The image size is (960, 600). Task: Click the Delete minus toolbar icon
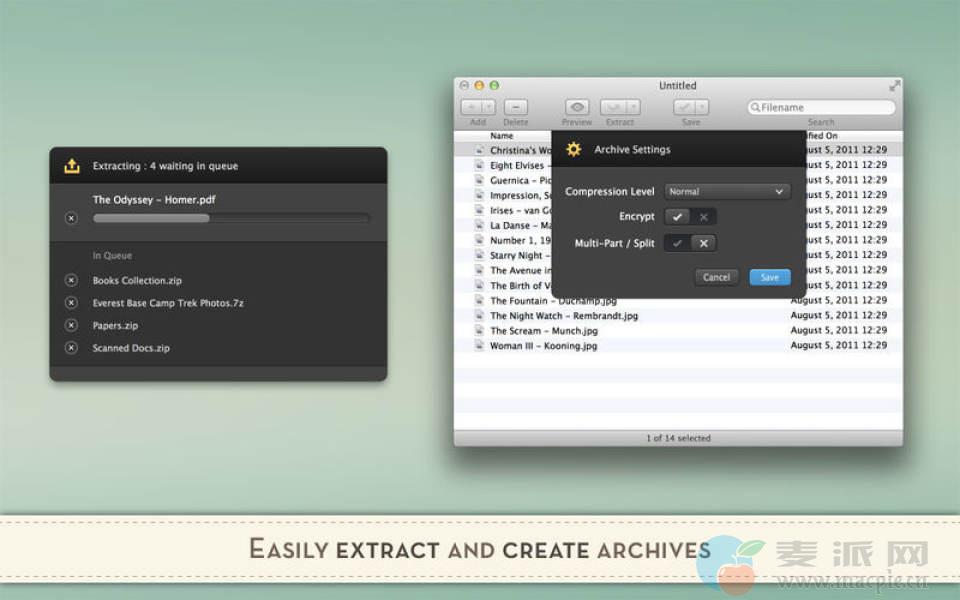pos(515,107)
